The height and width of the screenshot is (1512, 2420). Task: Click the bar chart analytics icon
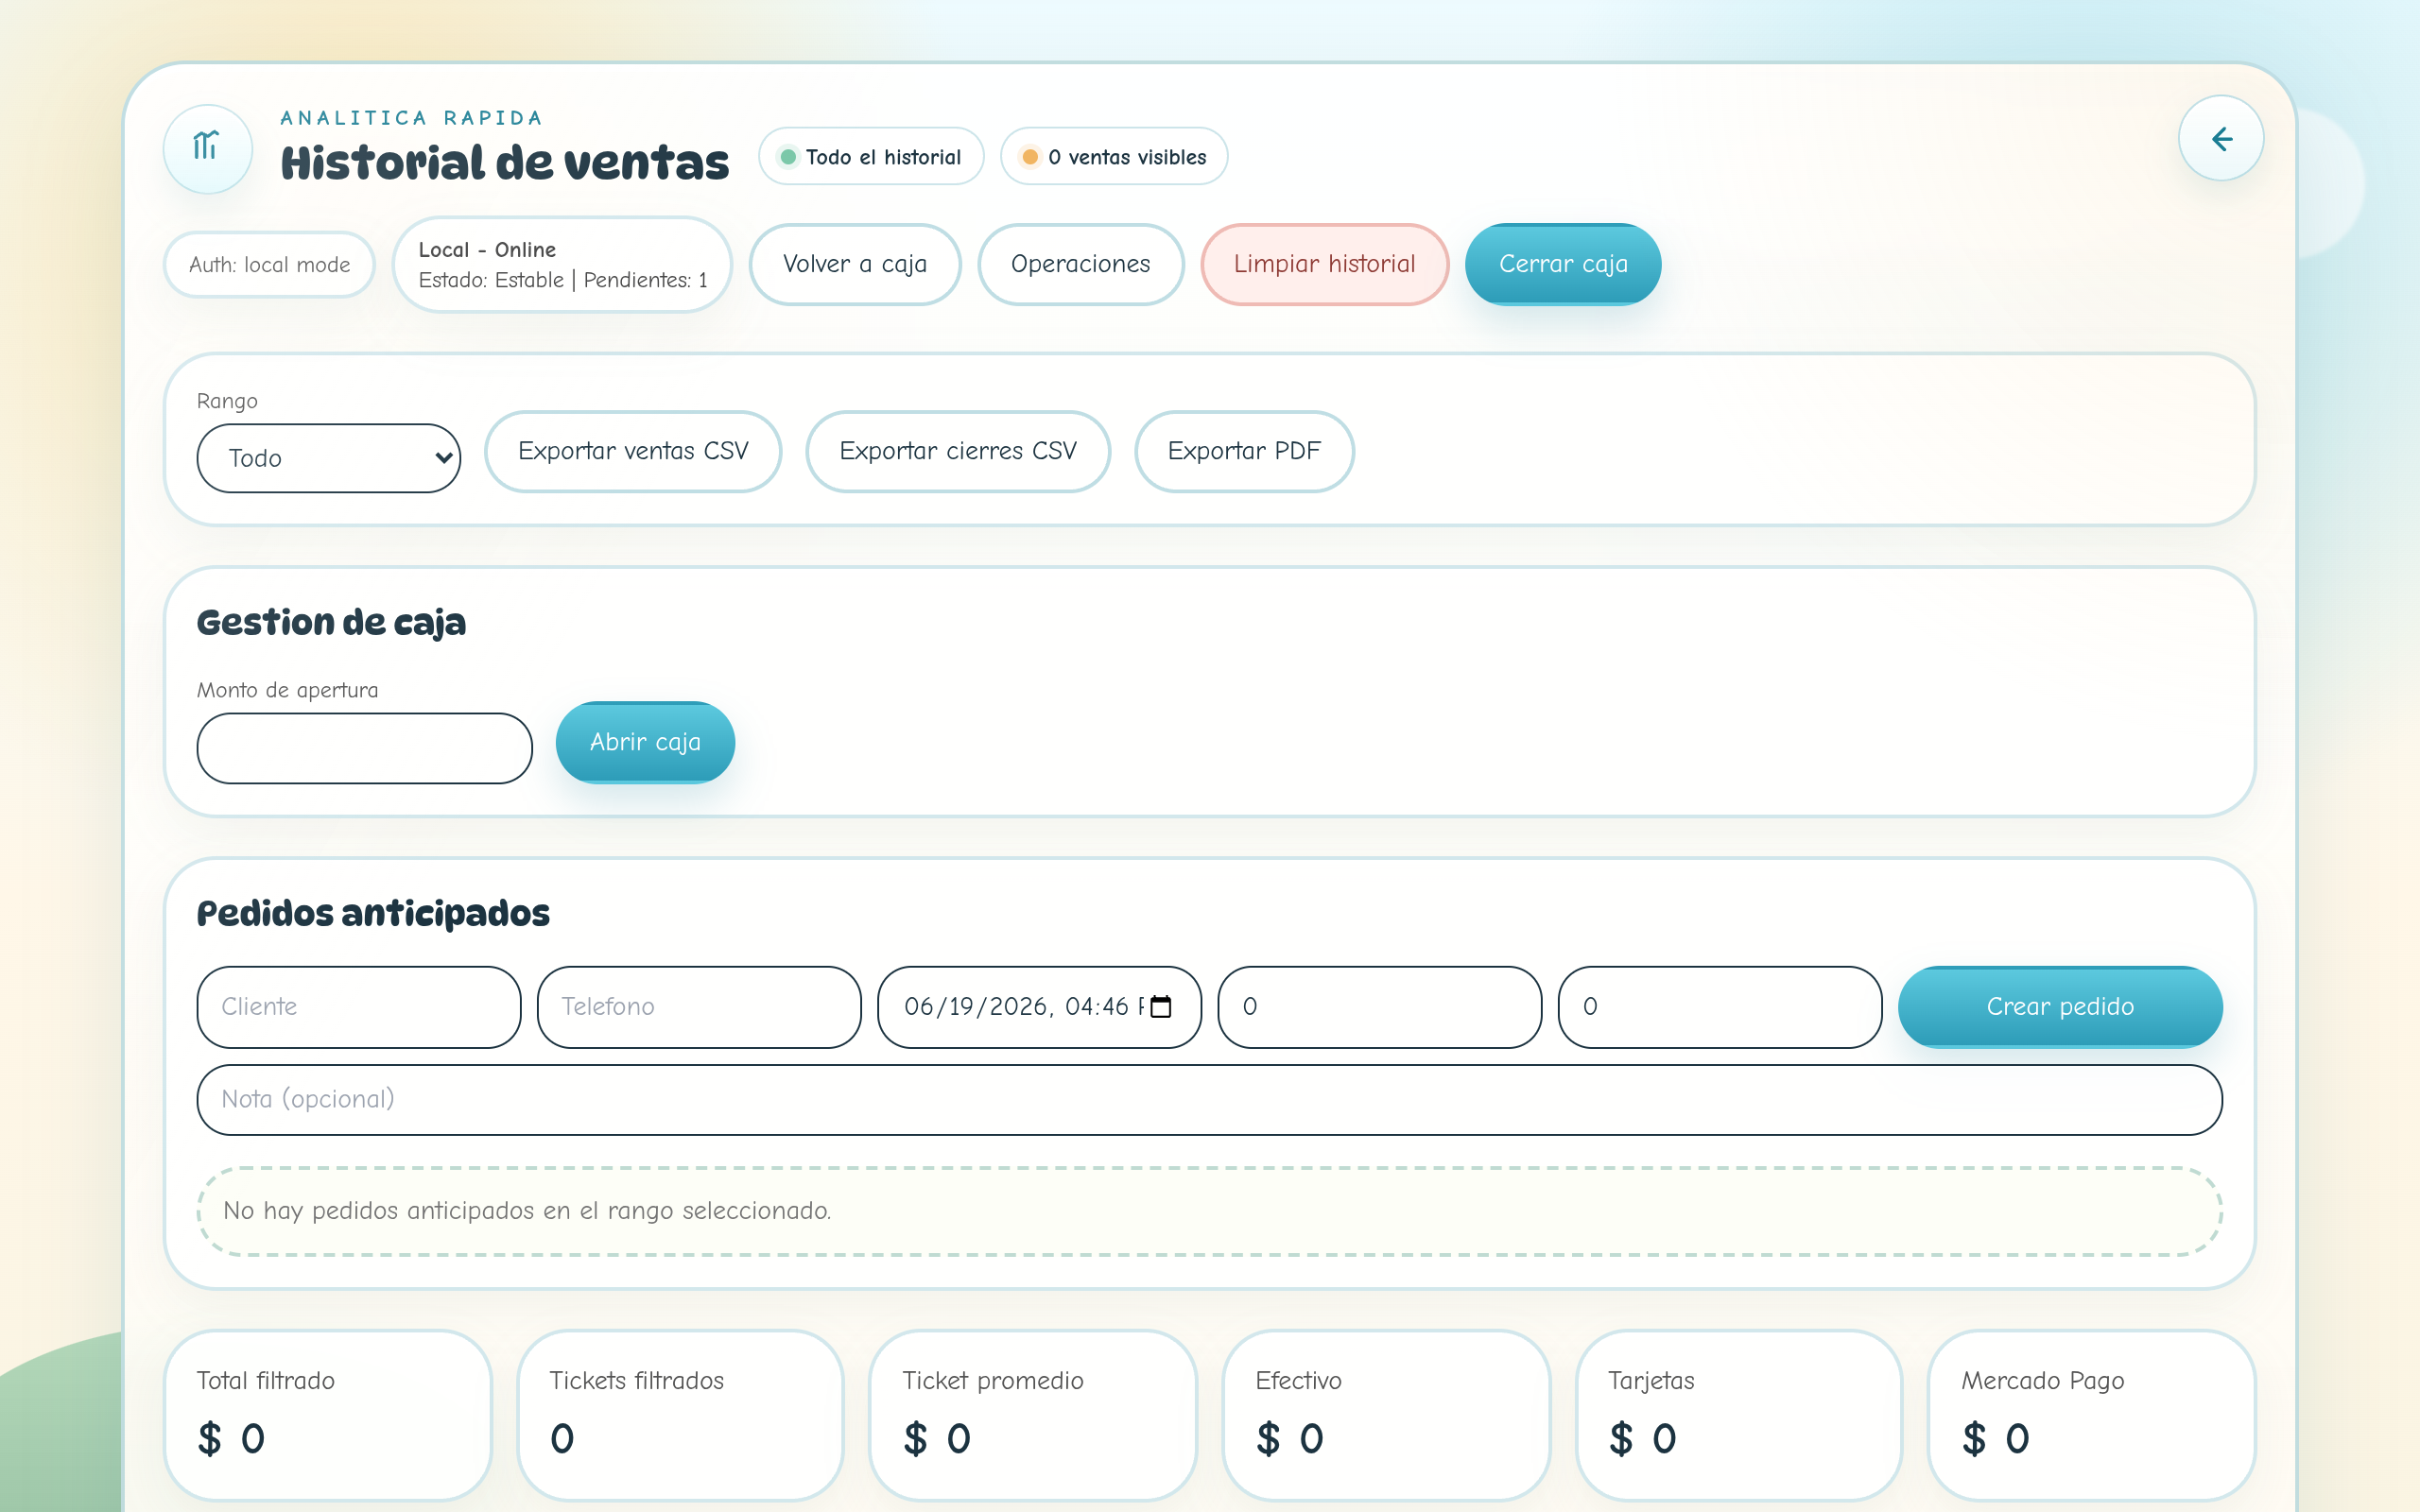207,148
